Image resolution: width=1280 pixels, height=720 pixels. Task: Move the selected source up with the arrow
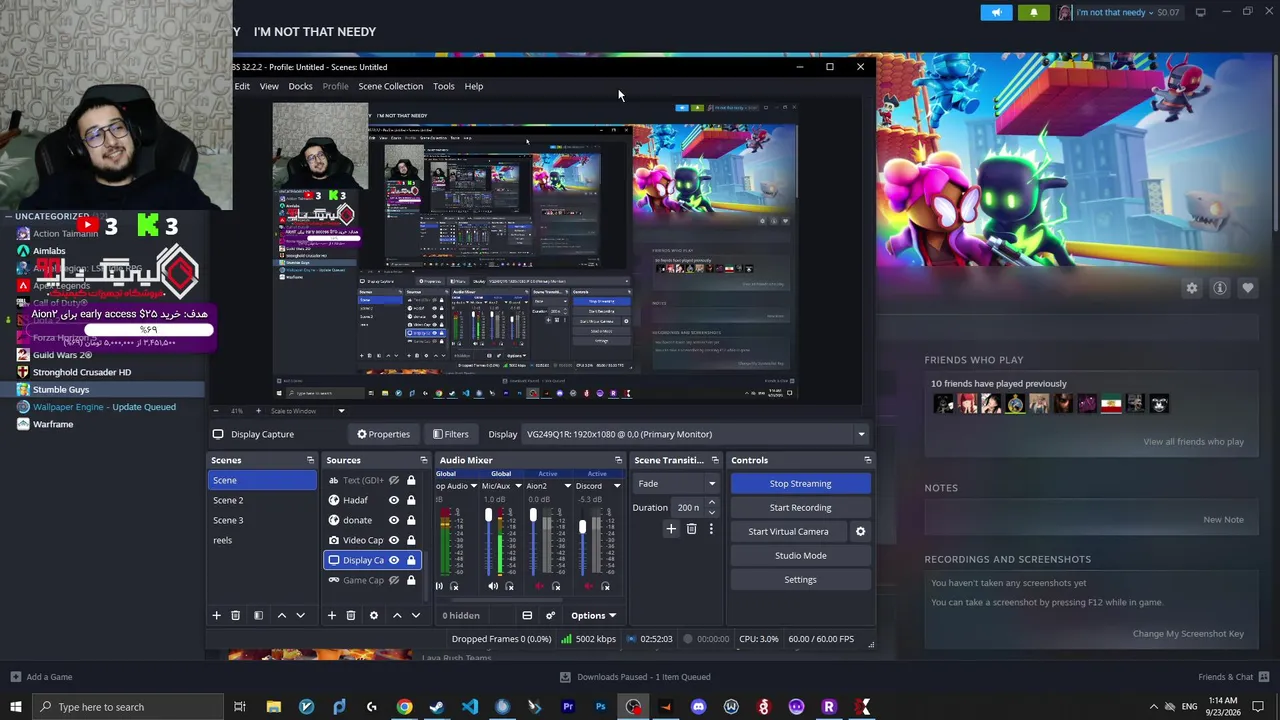pos(397,615)
